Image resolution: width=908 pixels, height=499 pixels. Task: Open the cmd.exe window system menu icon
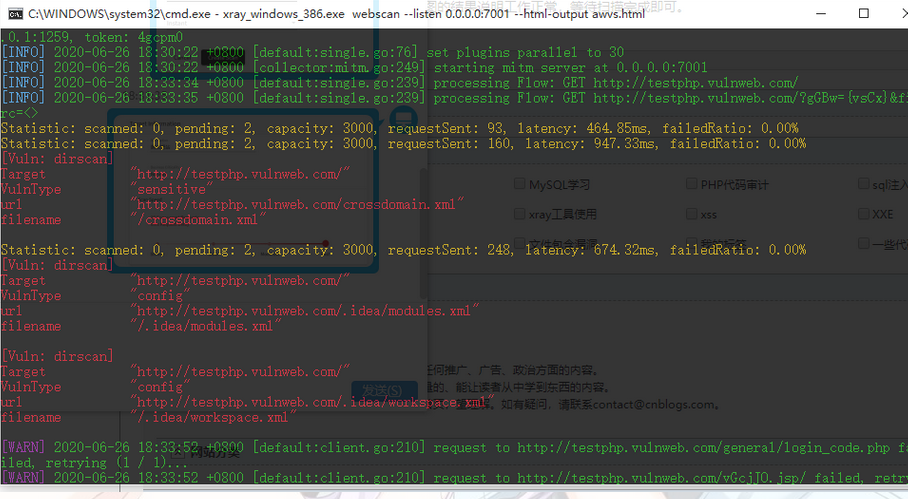pos(16,13)
